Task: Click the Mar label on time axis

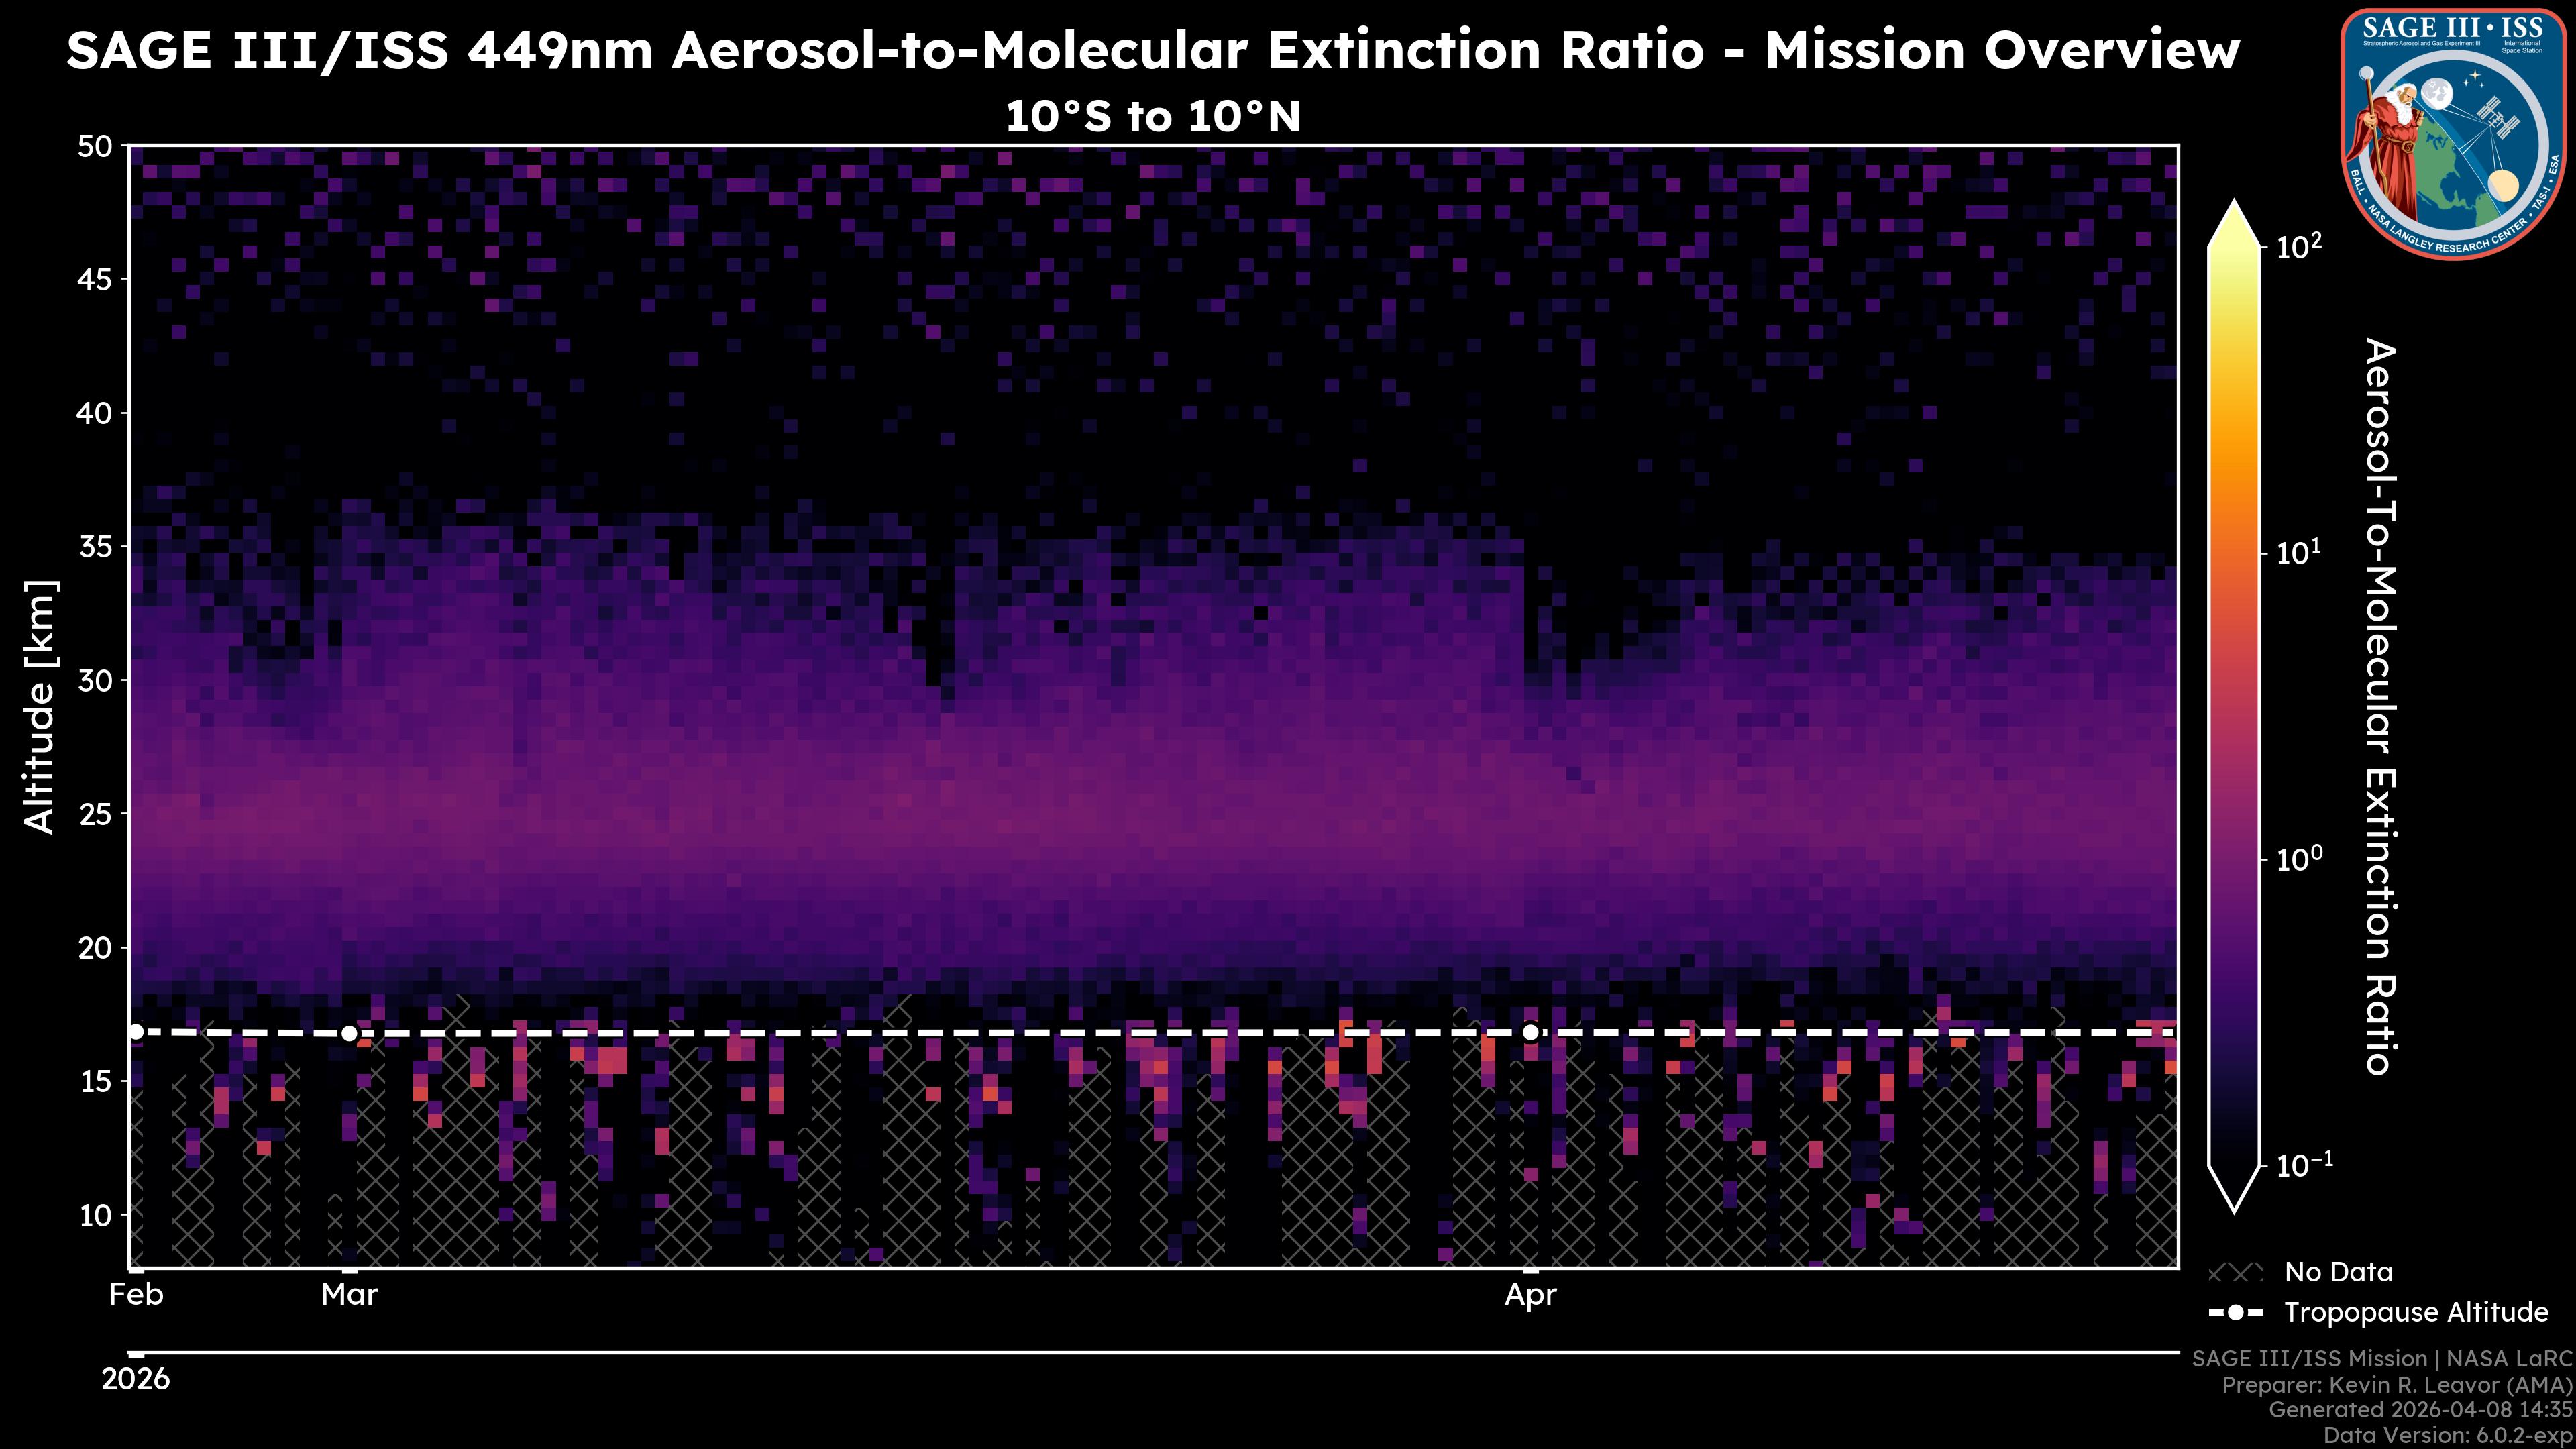Action: point(349,1295)
